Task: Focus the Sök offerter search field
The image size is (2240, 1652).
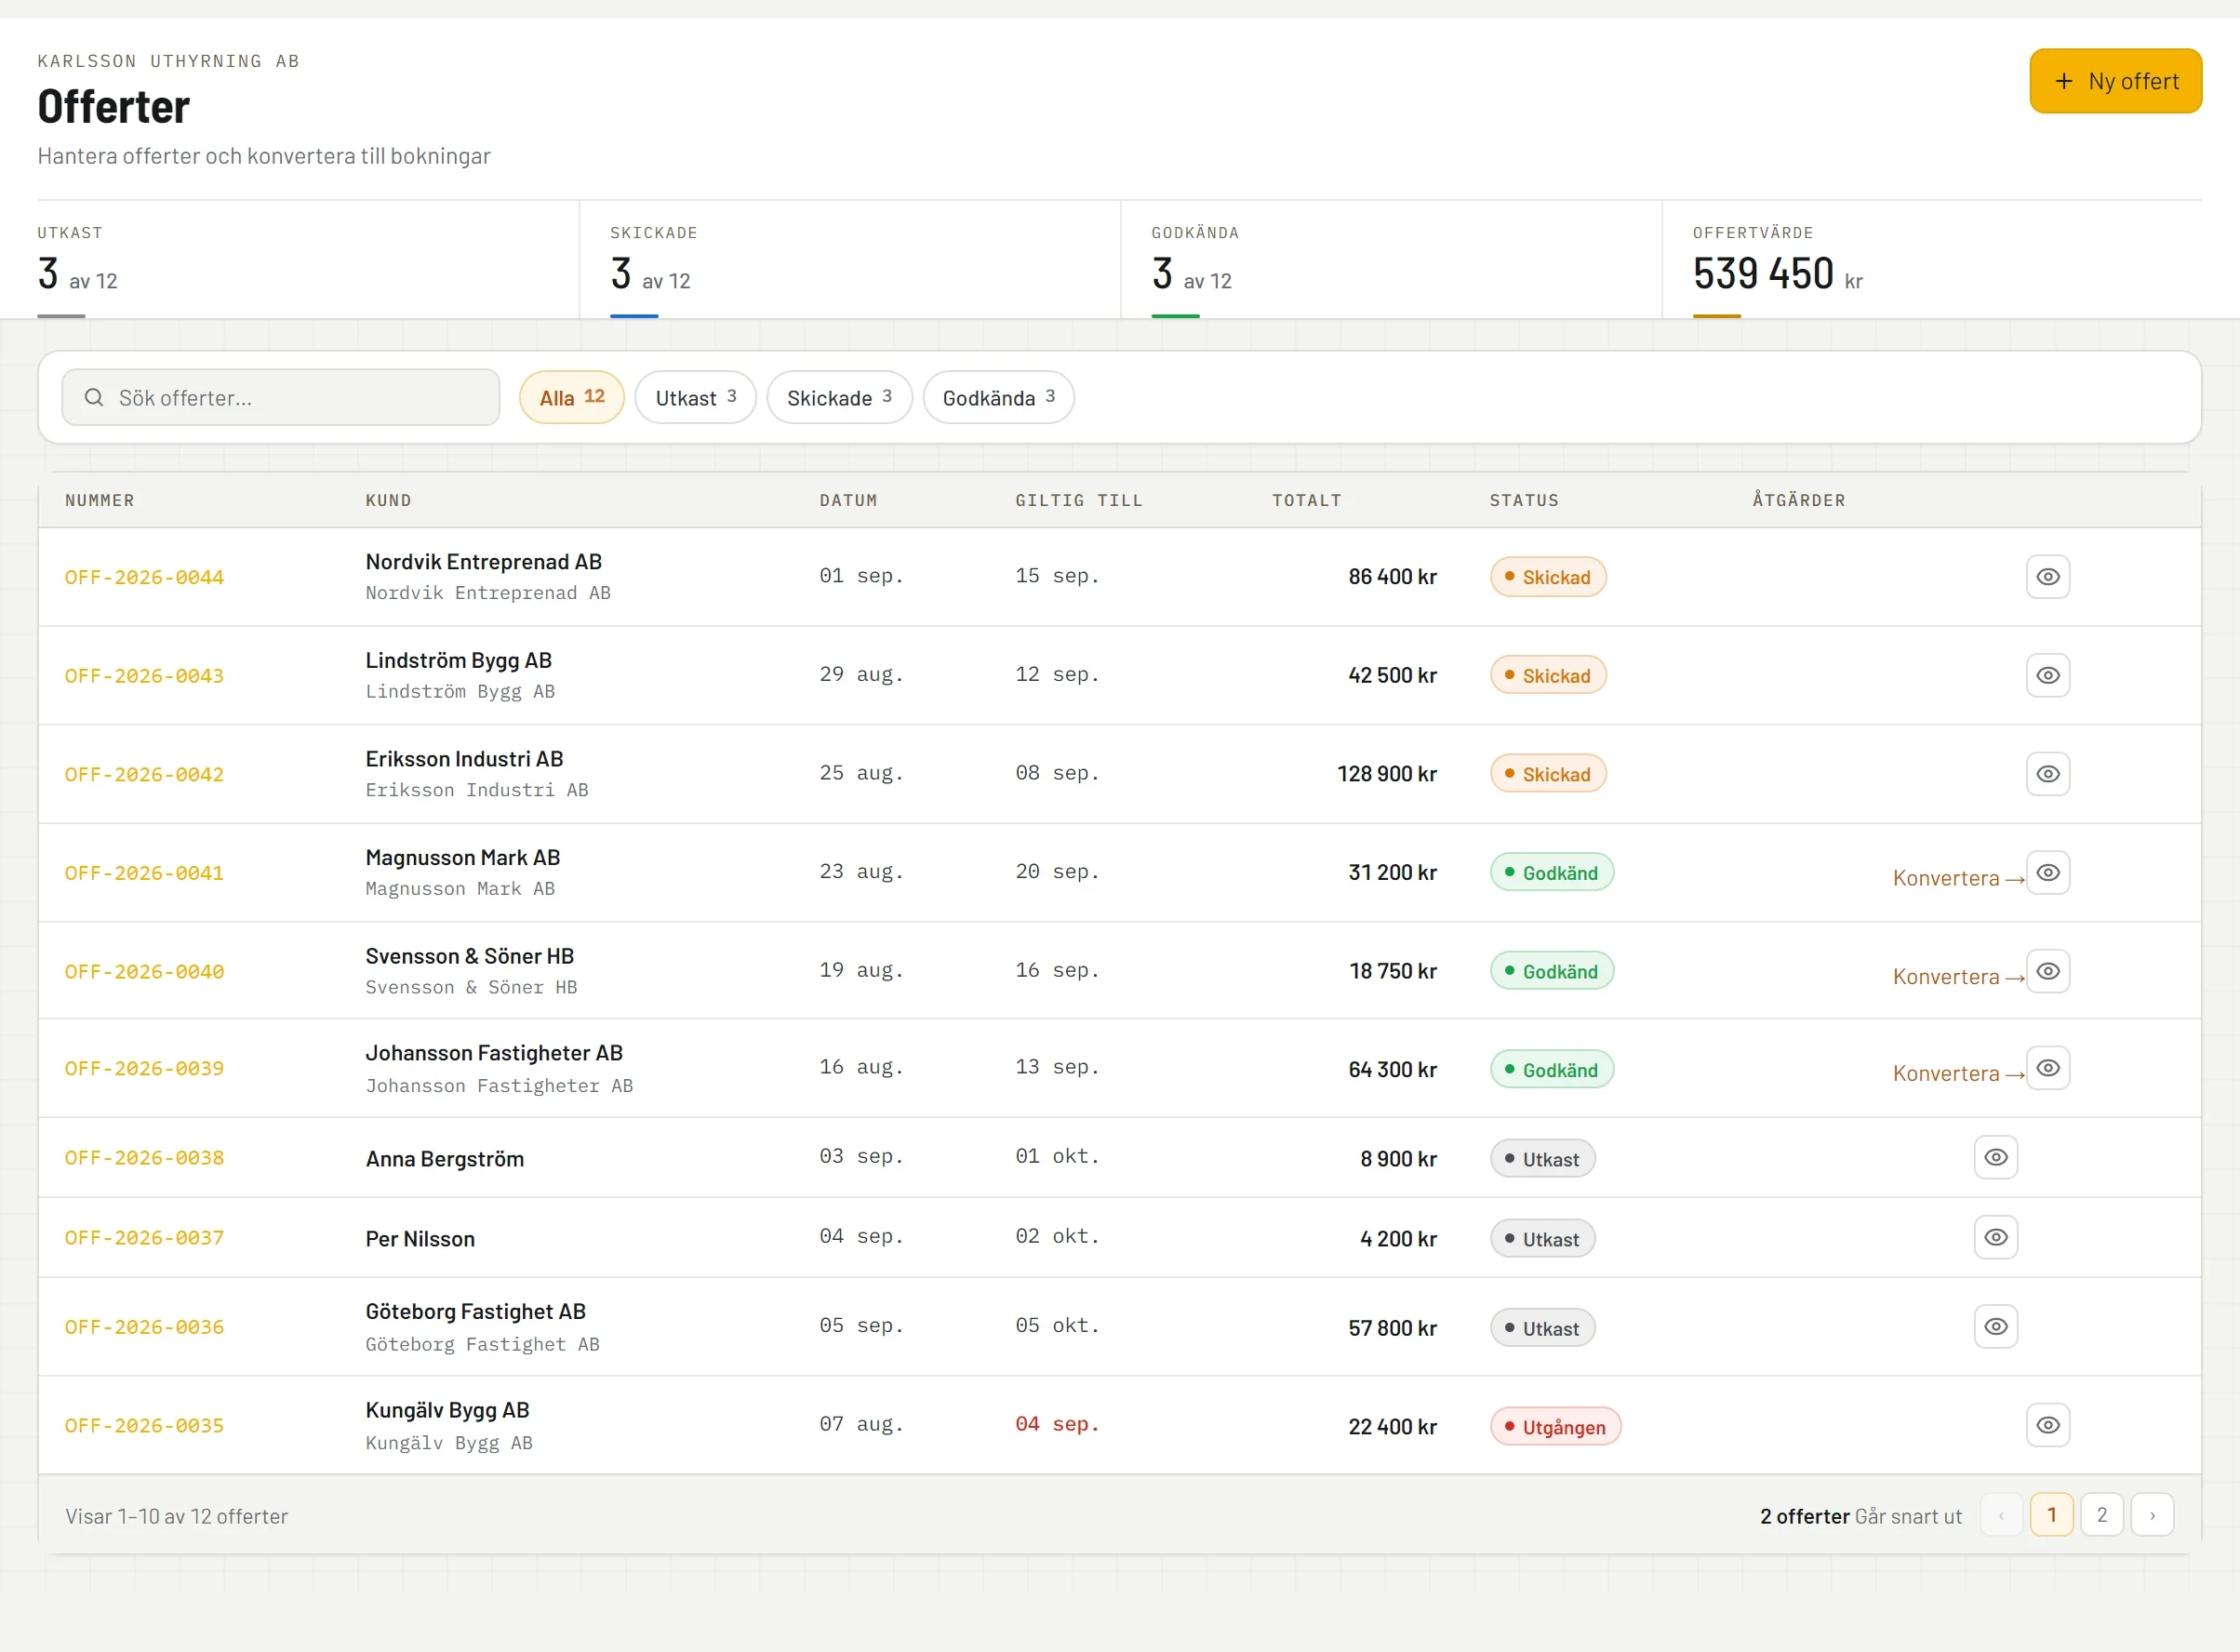Action: (x=280, y=397)
